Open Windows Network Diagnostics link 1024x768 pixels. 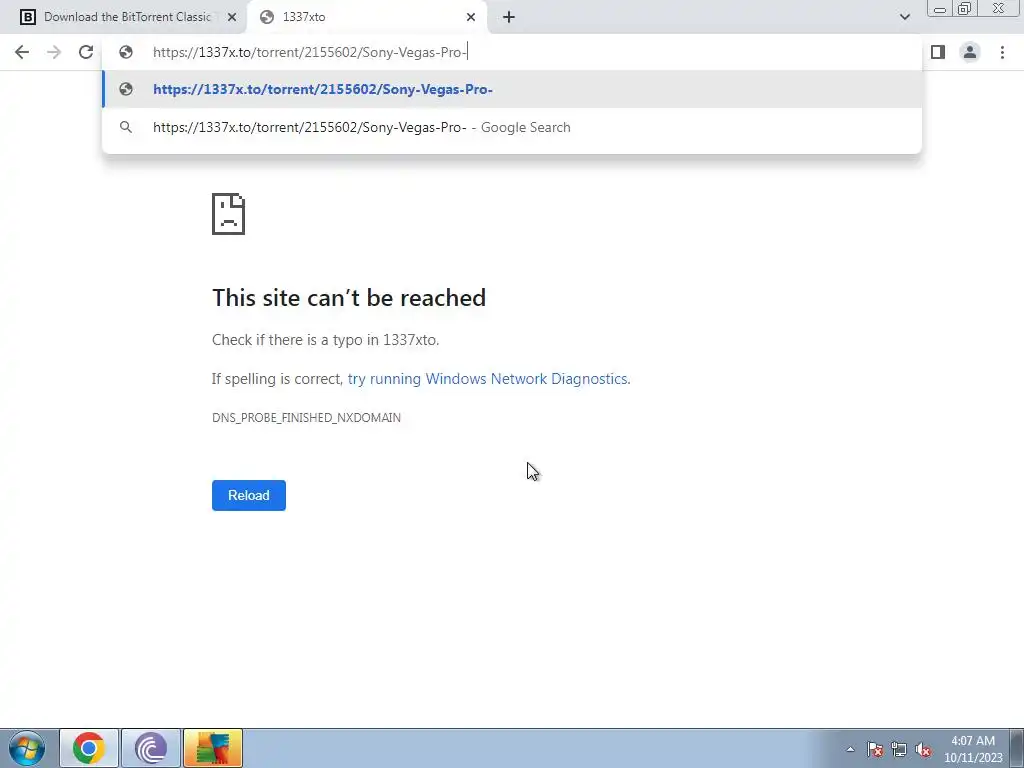pos(488,379)
